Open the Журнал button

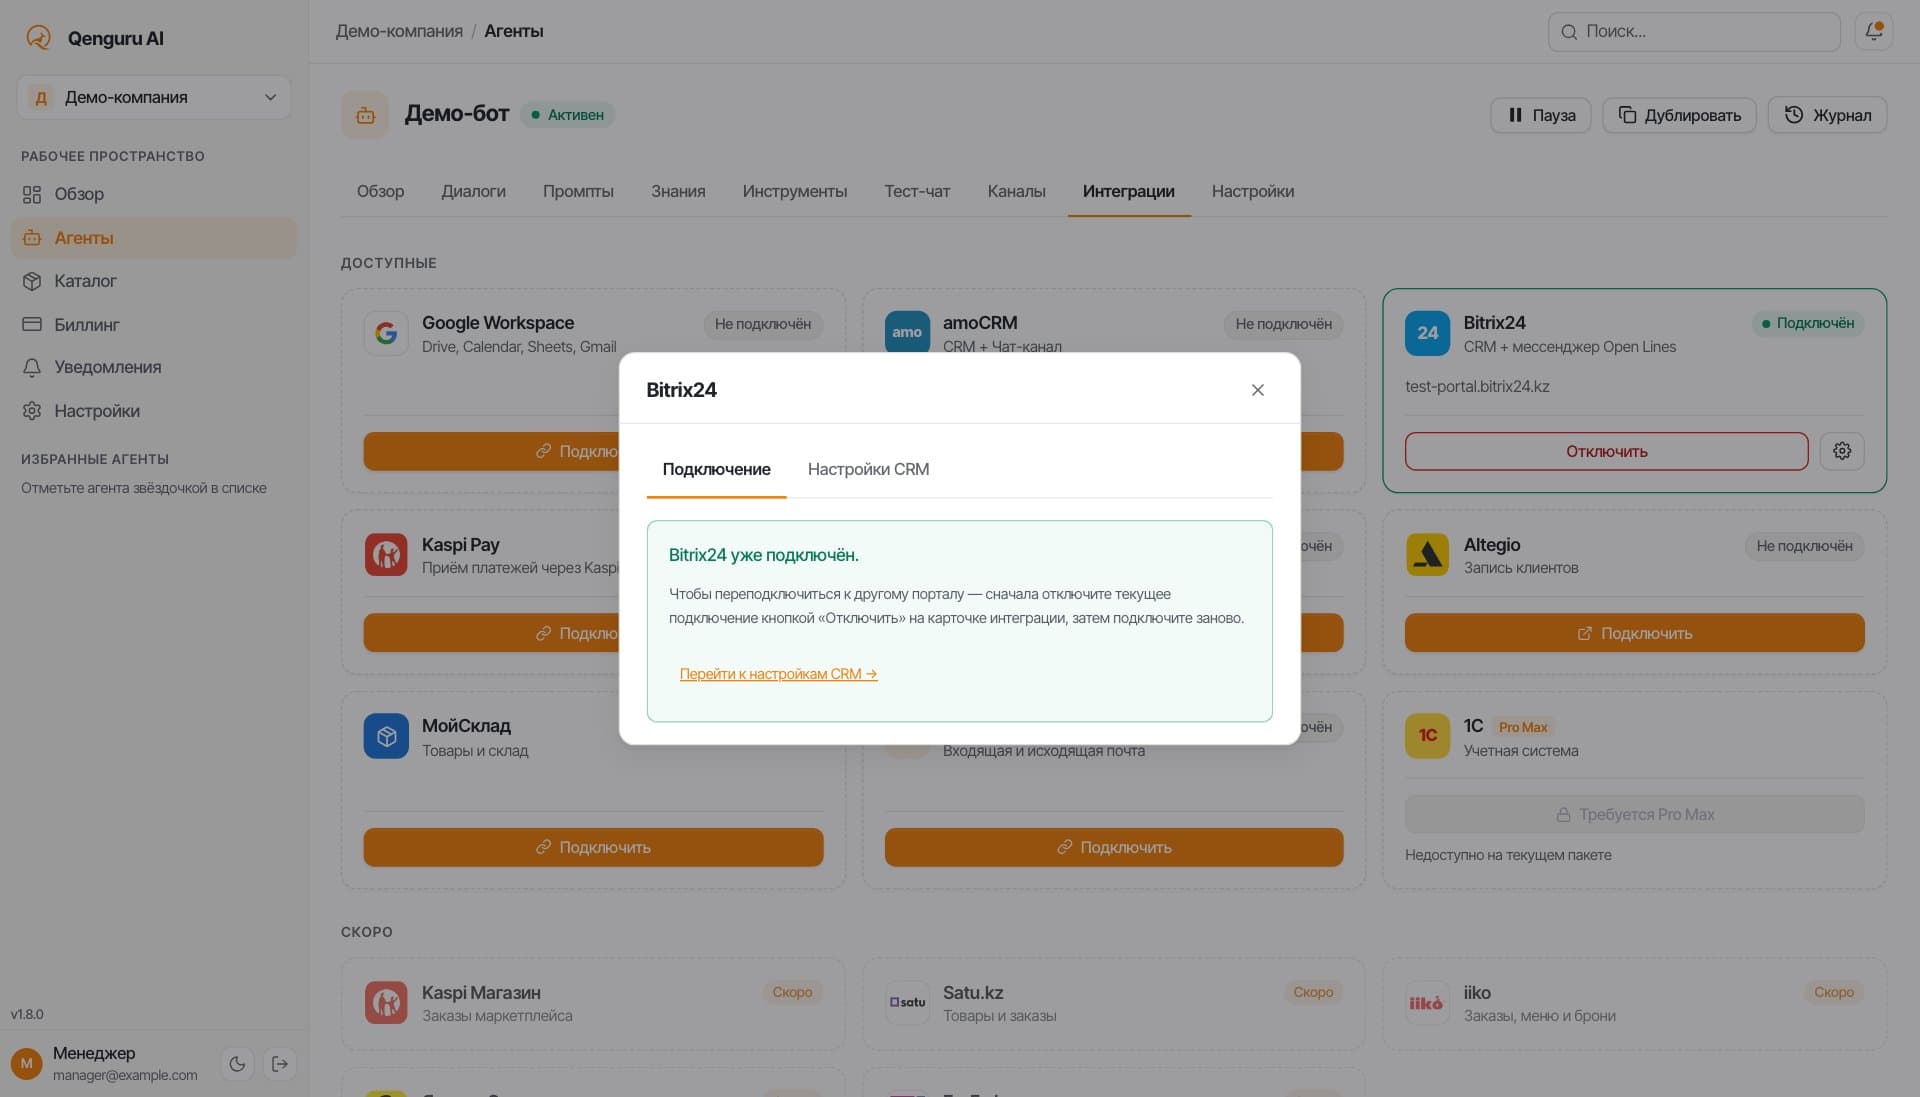point(1827,115)
